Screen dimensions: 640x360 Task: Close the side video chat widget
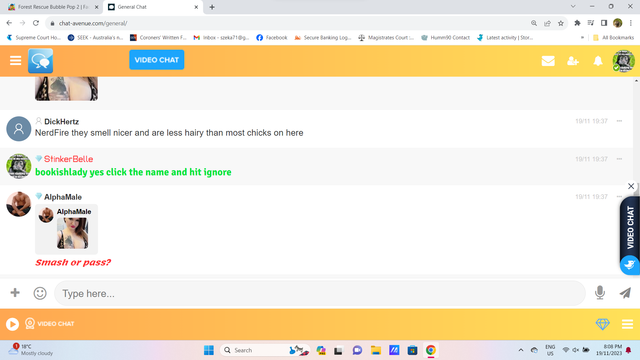[631, 186]
